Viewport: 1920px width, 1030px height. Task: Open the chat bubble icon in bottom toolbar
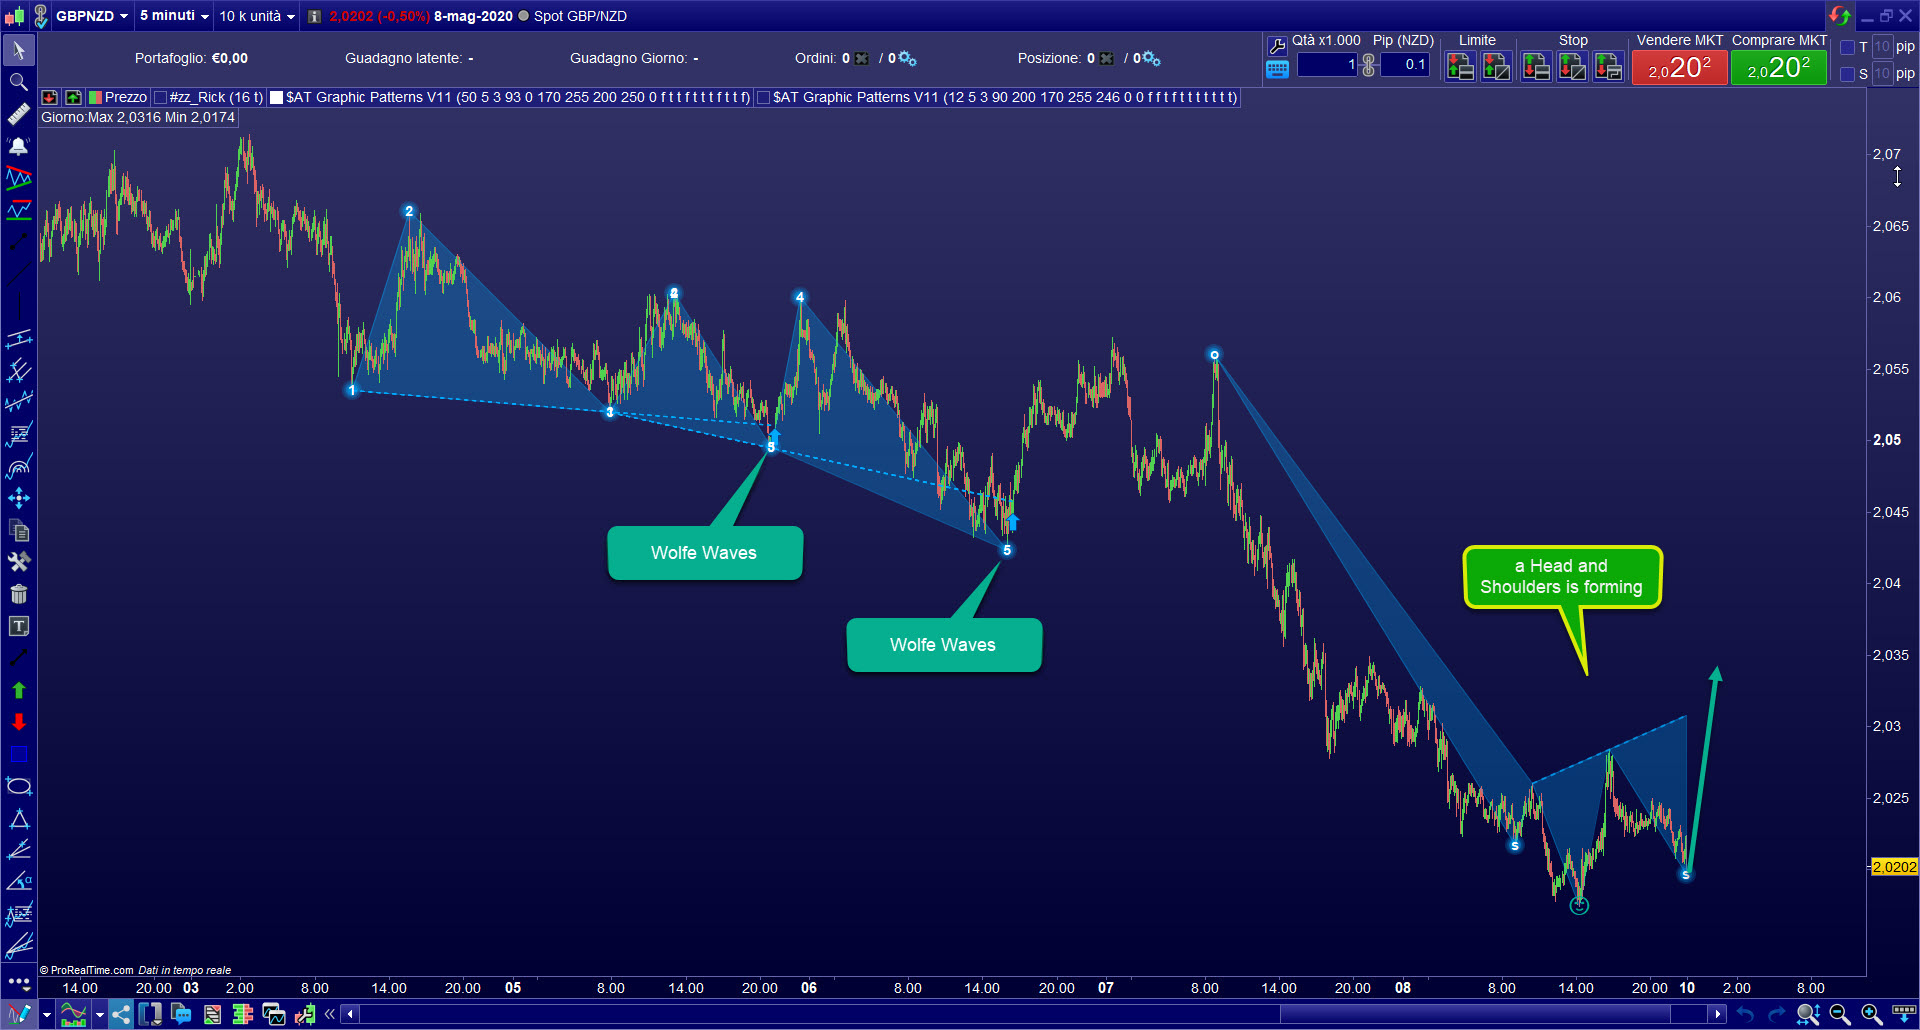point(181,1014)
